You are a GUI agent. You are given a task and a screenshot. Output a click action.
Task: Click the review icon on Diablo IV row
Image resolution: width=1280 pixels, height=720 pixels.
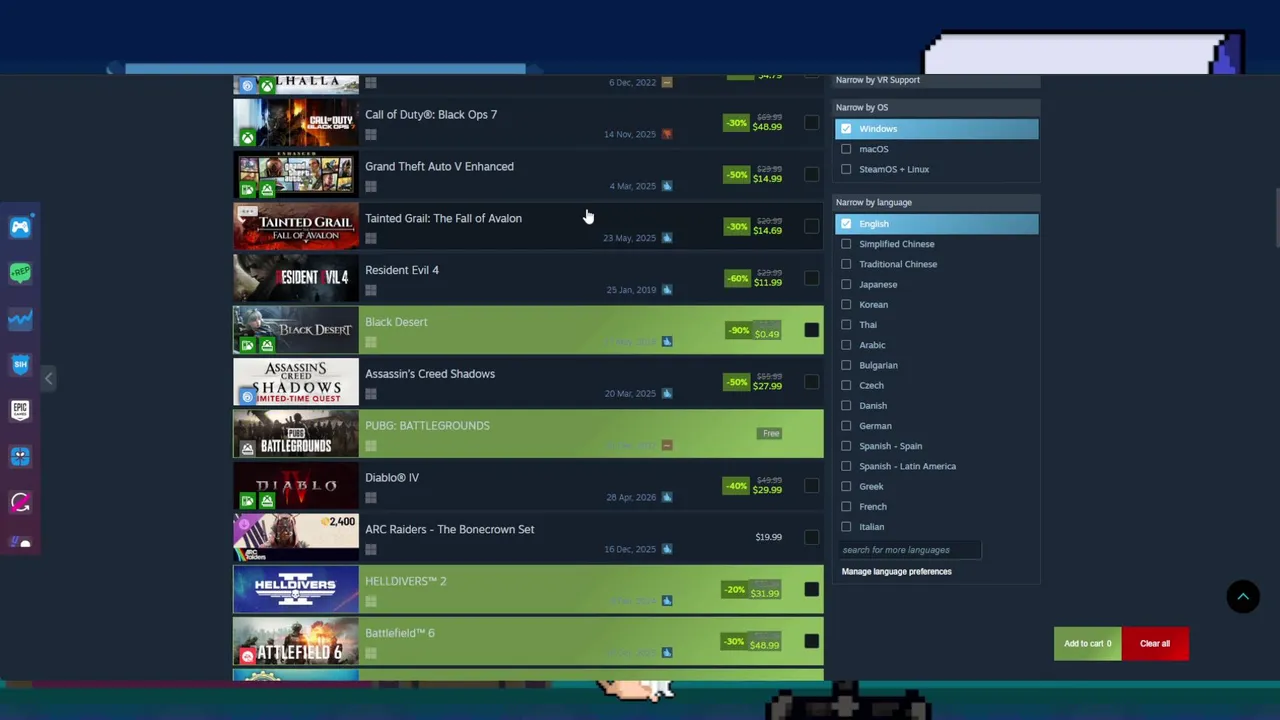pos(667,497)
